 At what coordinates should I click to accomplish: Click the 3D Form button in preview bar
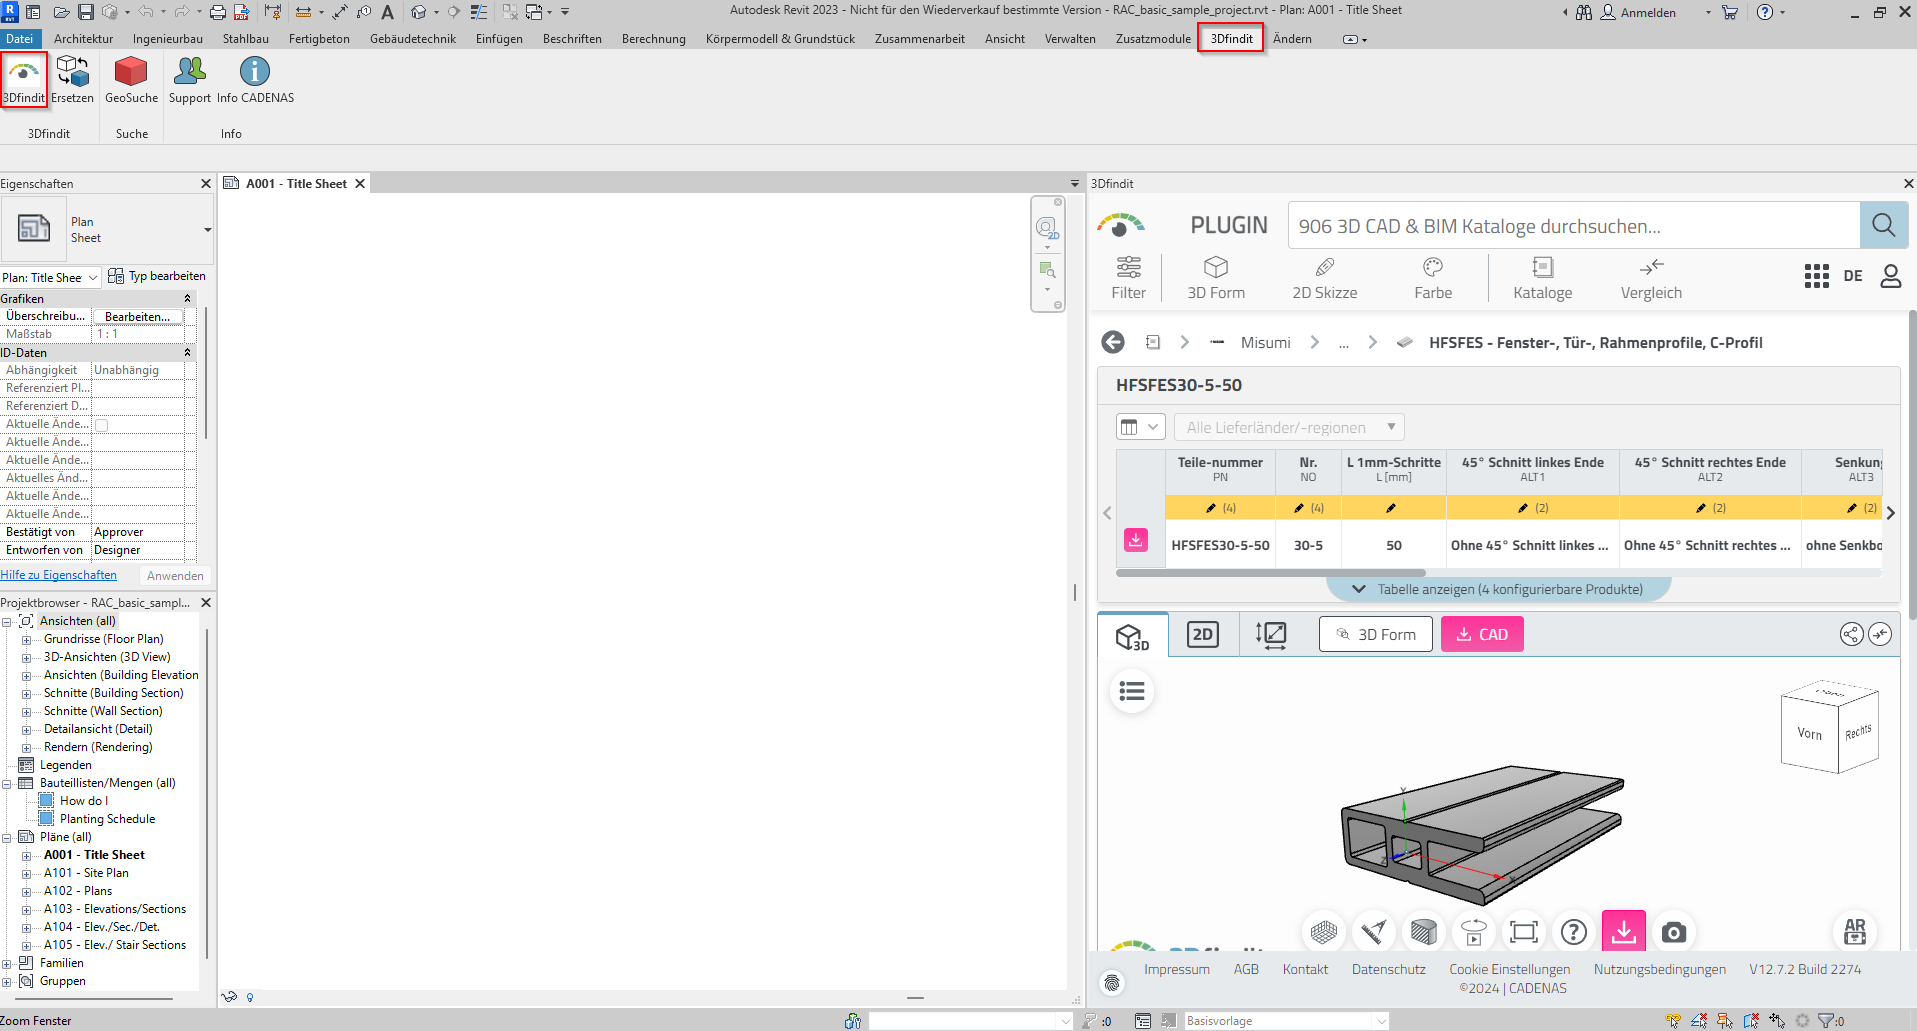(1375, 634)
